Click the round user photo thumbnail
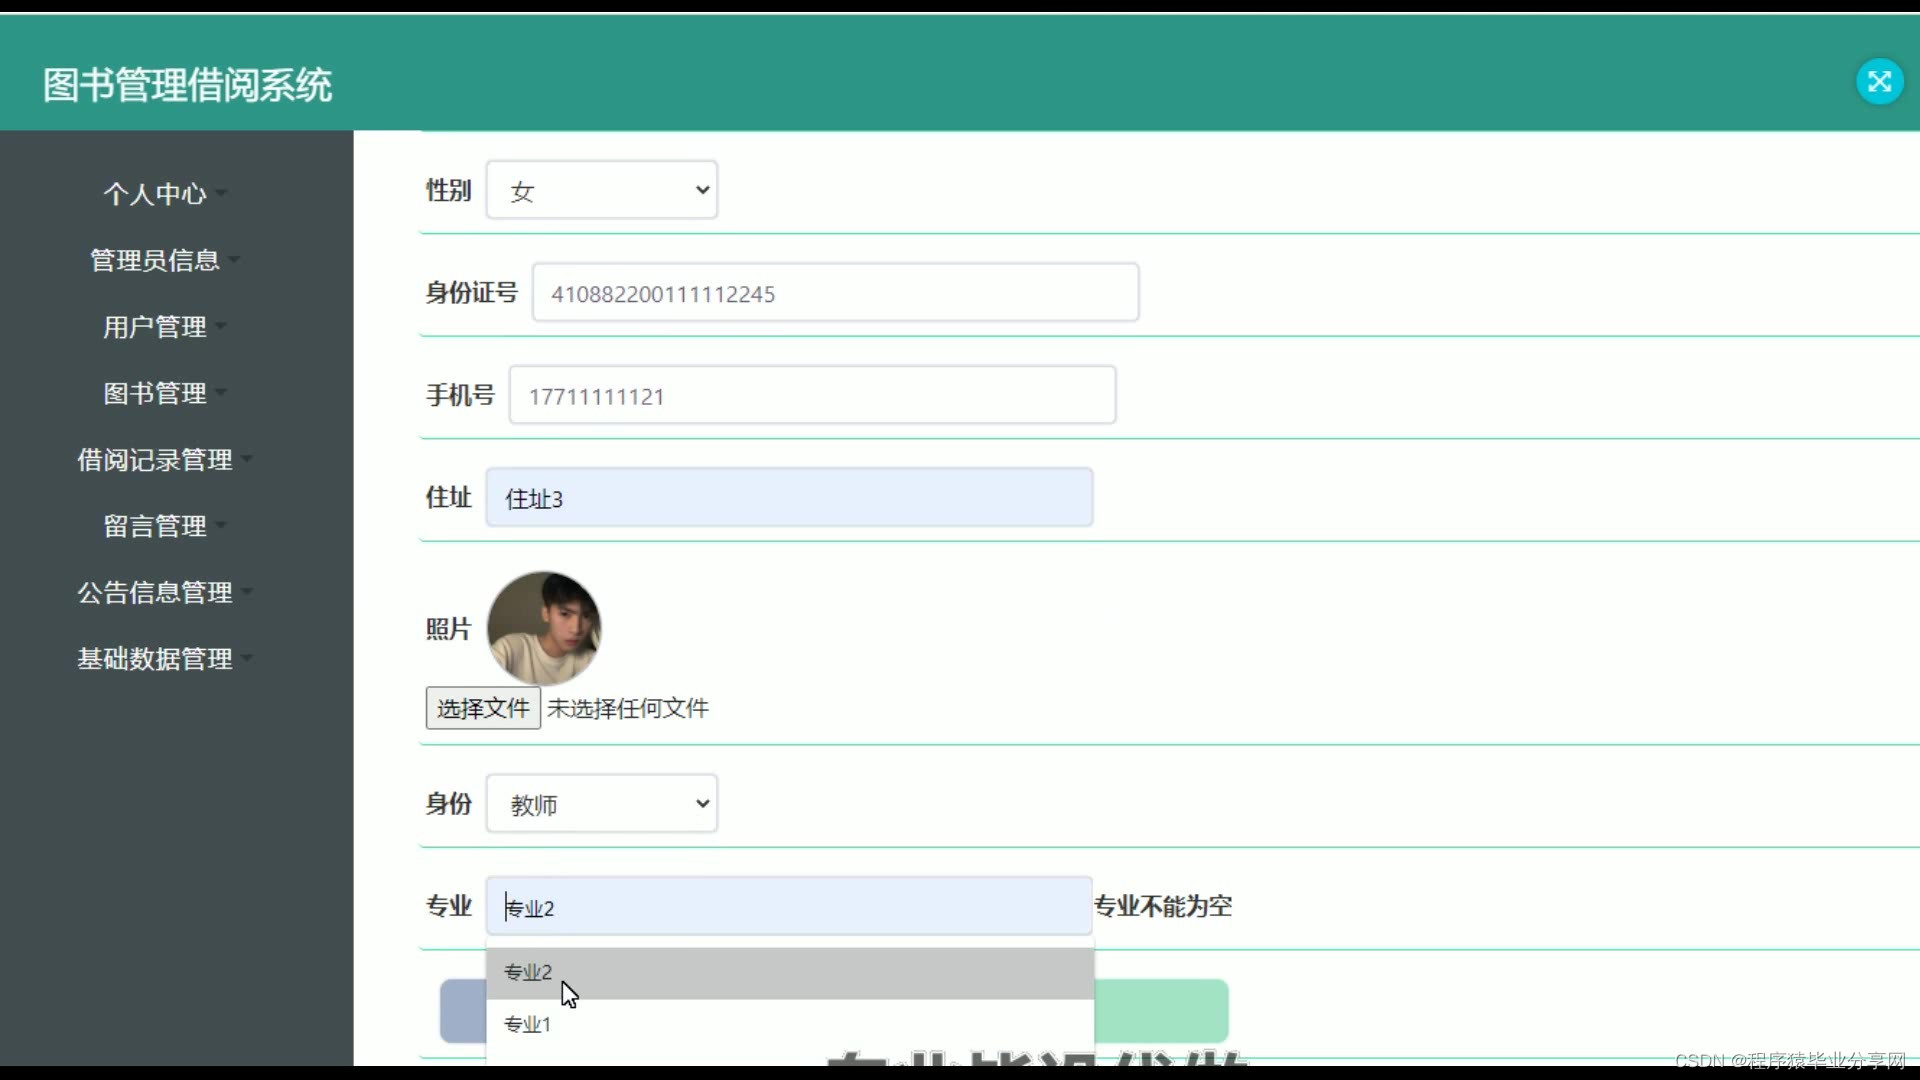The image size is (1920, 1080). click(544, 628)
